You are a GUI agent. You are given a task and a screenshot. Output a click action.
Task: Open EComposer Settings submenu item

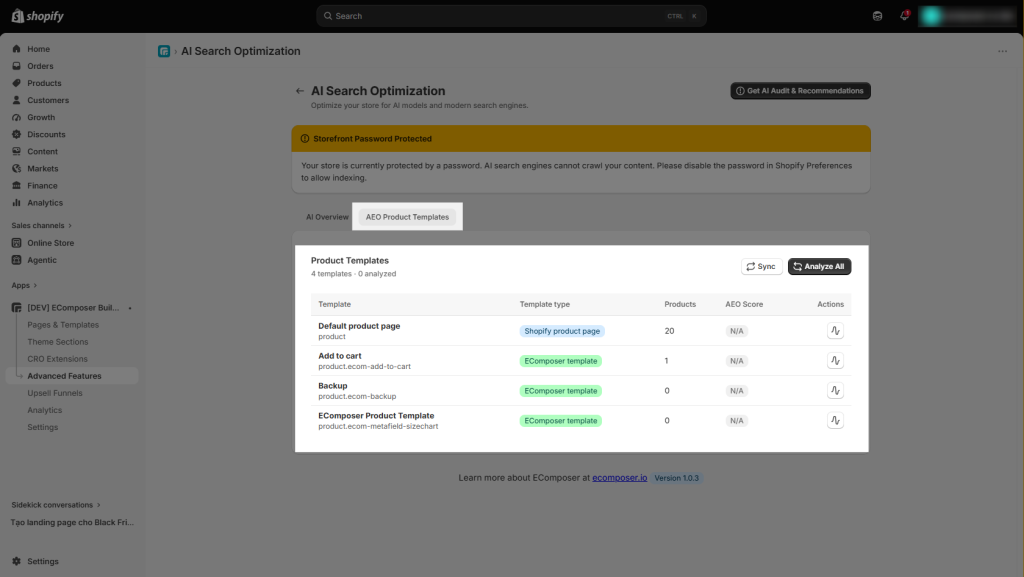42,427
